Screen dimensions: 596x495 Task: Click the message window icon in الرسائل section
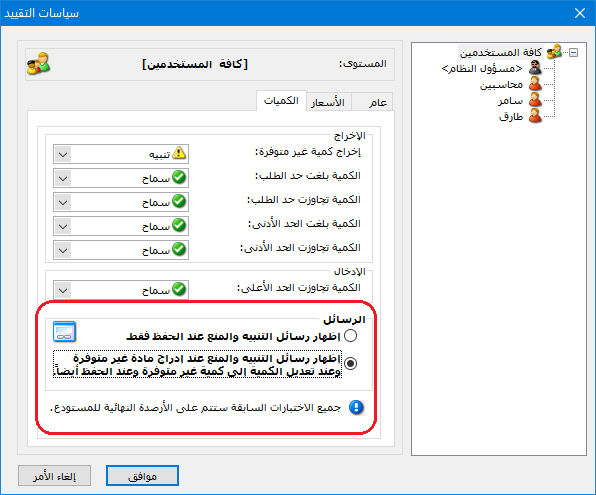coord(64,332)
